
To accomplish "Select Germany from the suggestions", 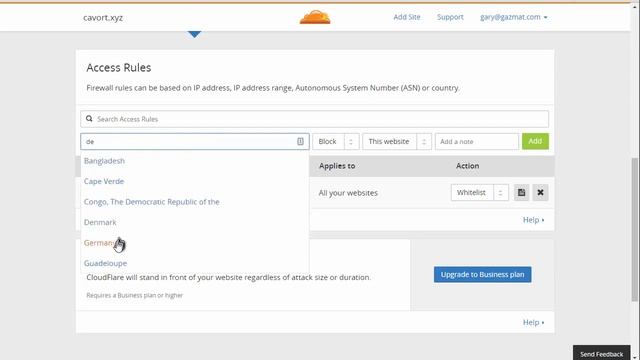I will point(100,243).
